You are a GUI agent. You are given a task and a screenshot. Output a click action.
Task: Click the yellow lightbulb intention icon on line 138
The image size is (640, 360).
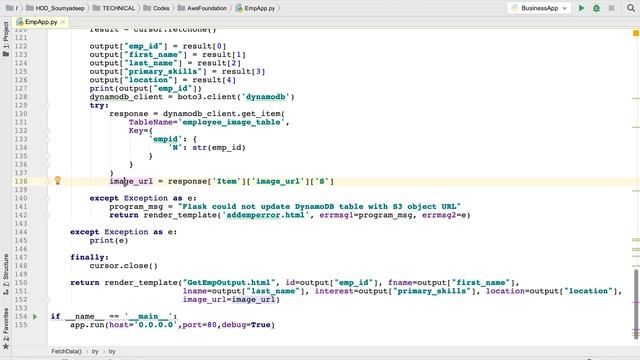click(x=58, y=180)
